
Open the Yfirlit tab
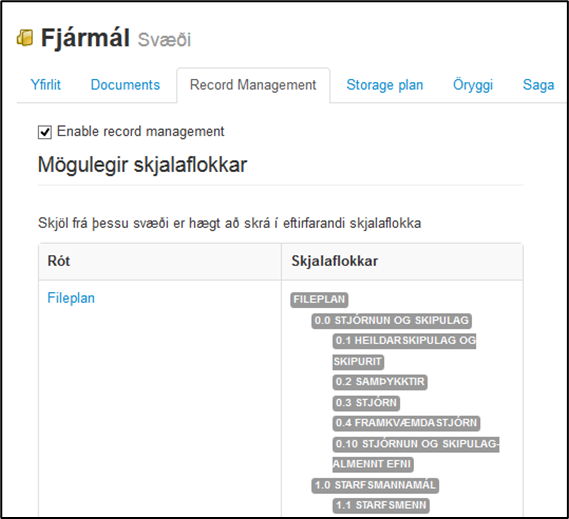click(45, 85)
